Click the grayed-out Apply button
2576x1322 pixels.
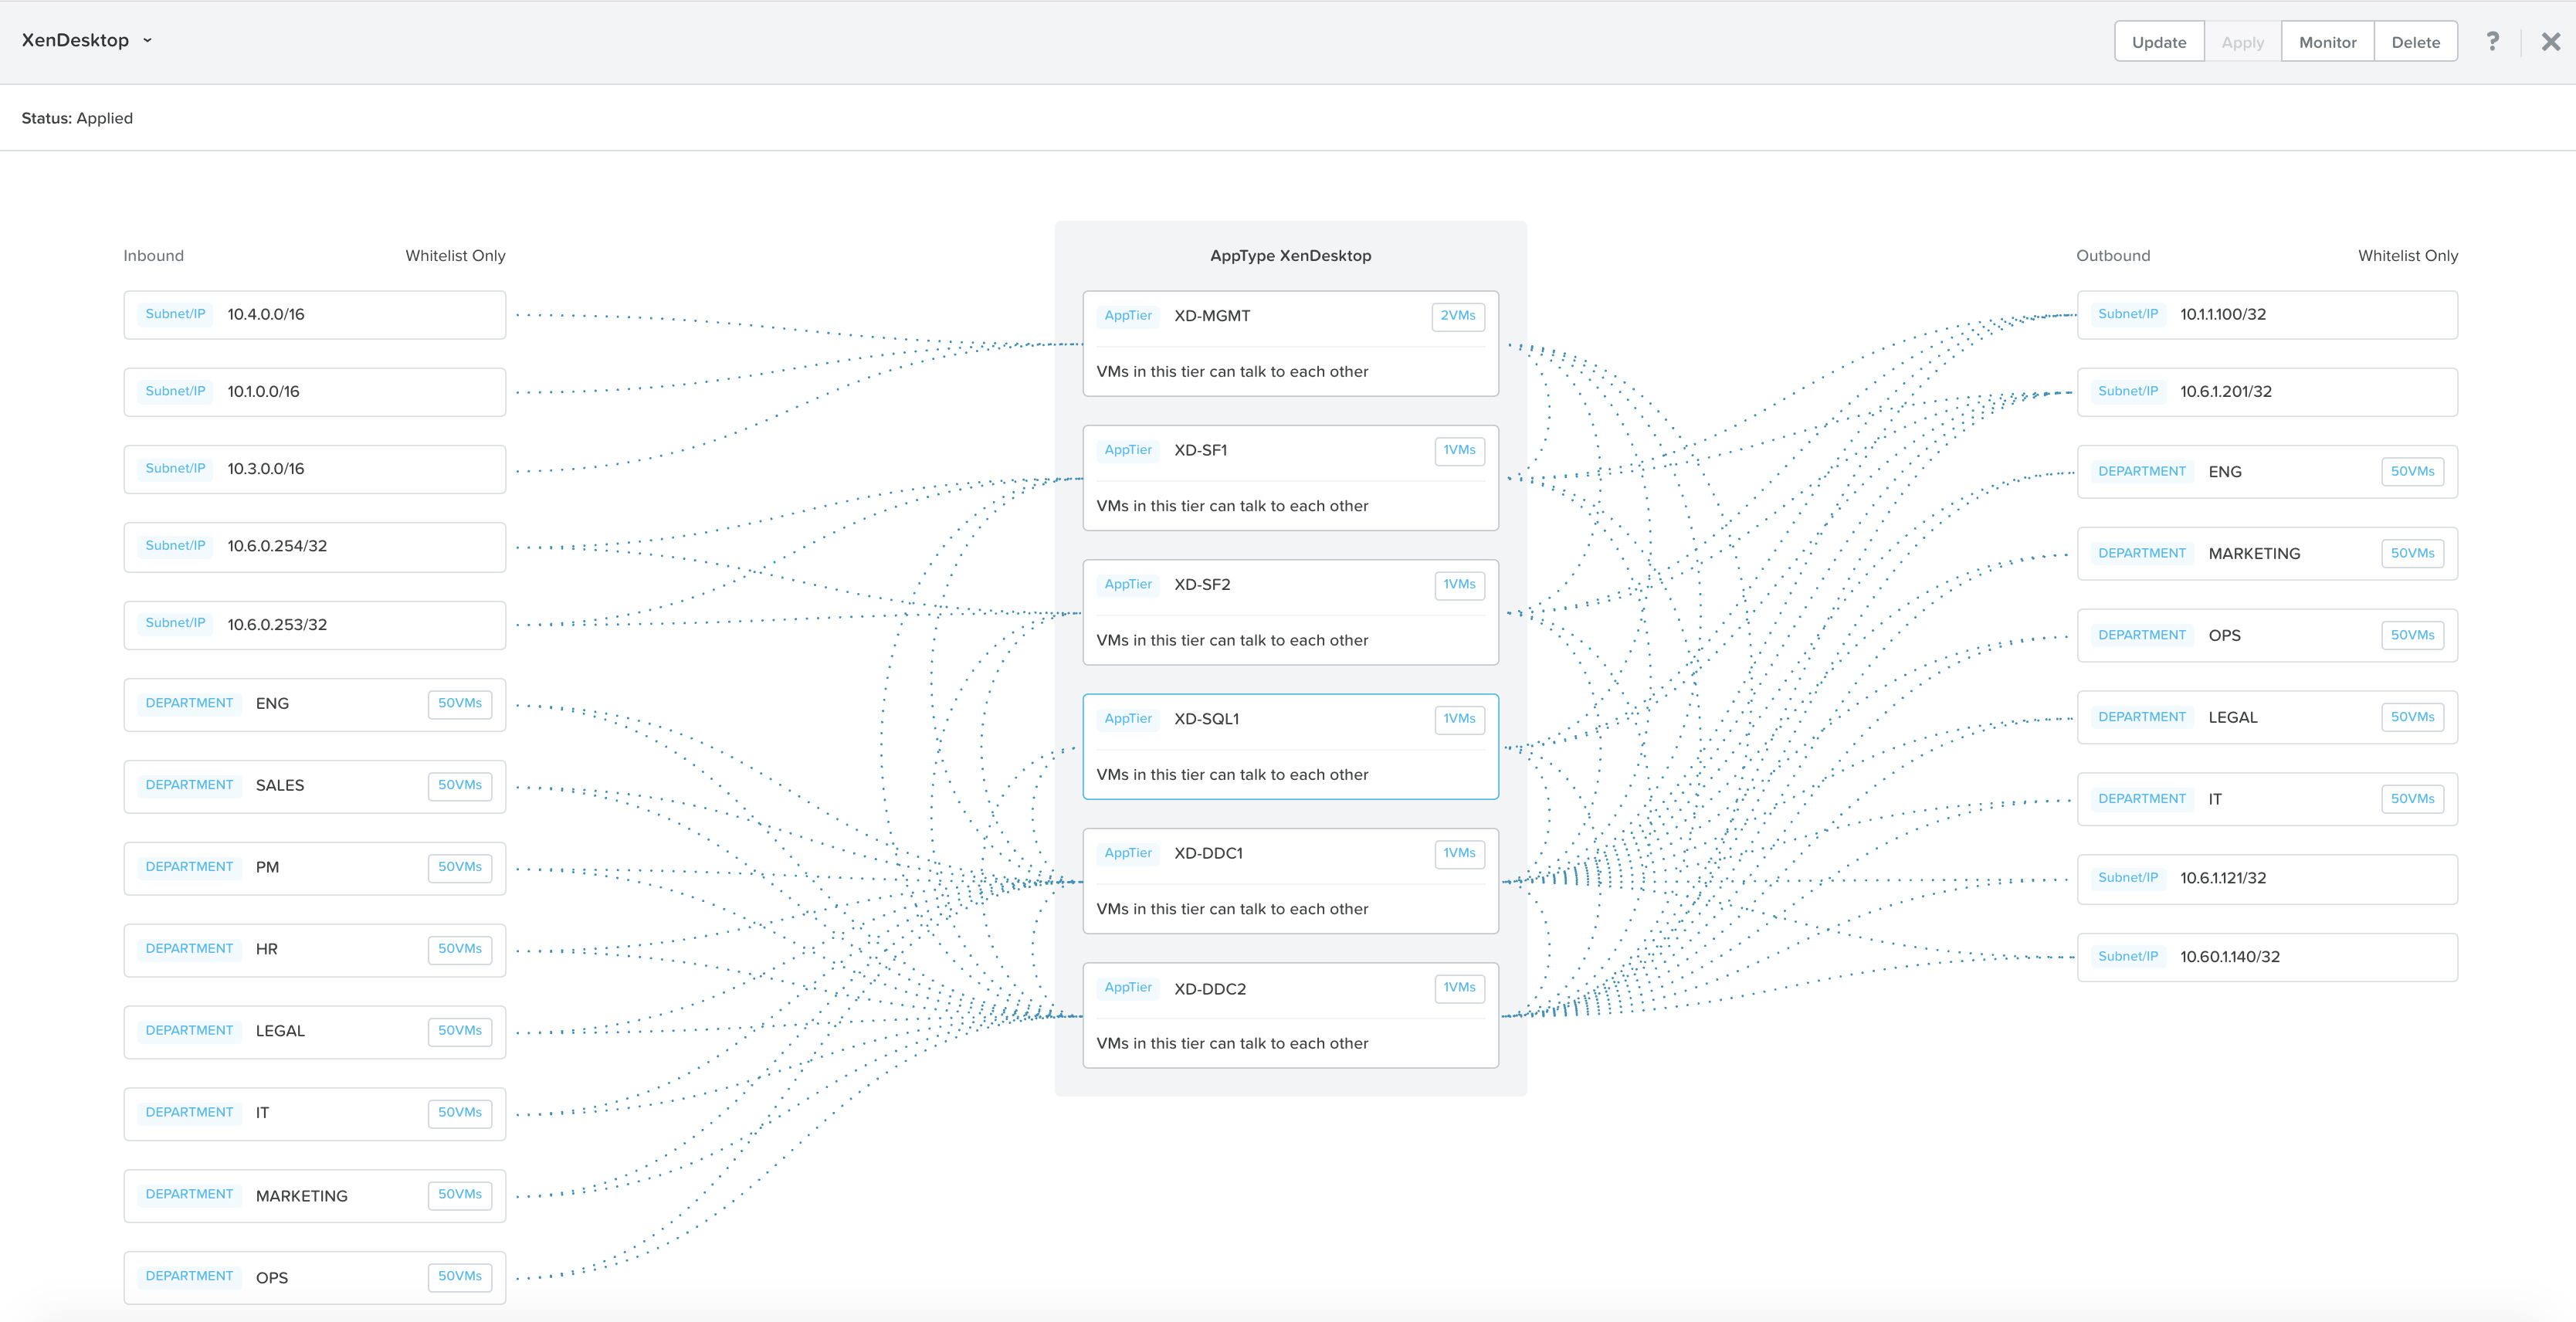pos(2242,41)
